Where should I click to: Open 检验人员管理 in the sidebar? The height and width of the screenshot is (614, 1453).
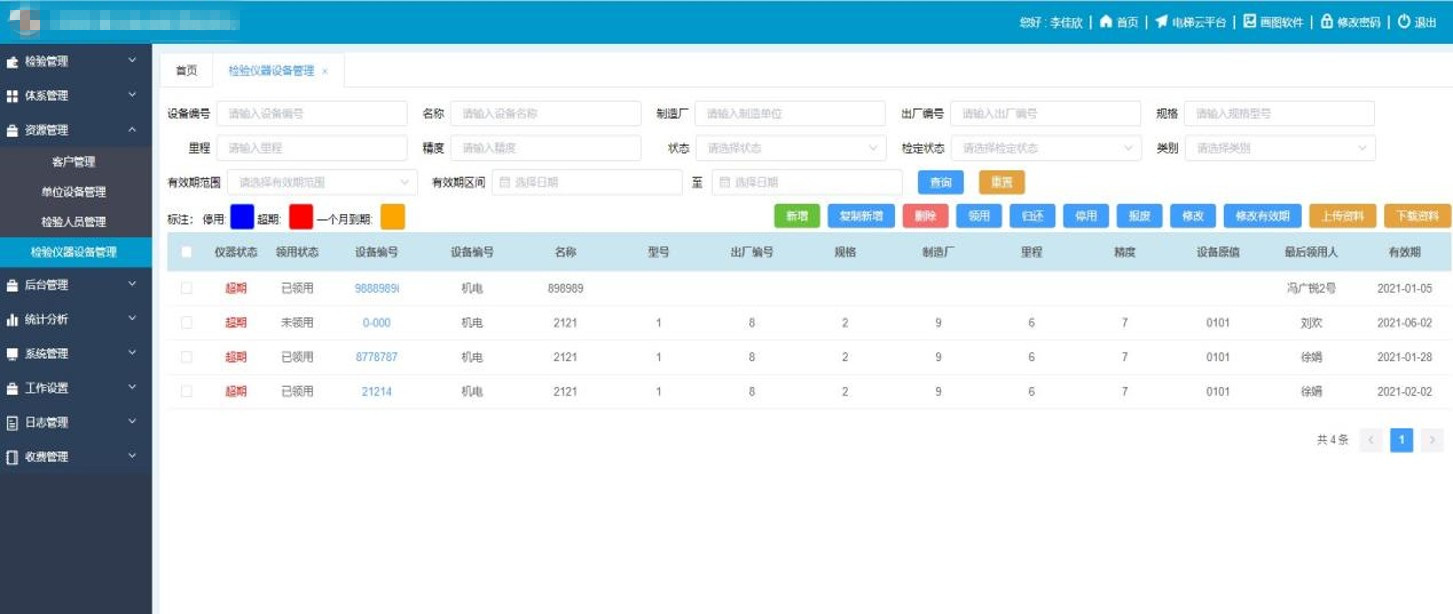[x=73, y=222]
